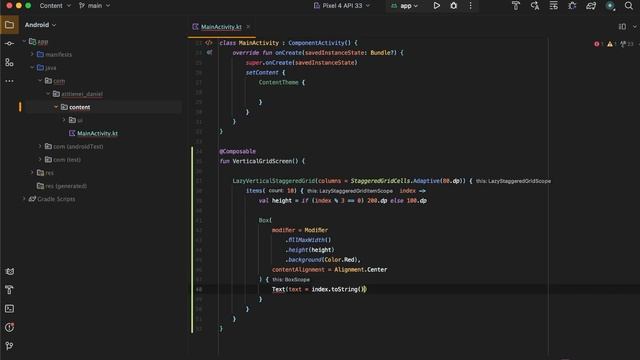
Task: Expand the manifests folder
Action: (x=32, y=54)
